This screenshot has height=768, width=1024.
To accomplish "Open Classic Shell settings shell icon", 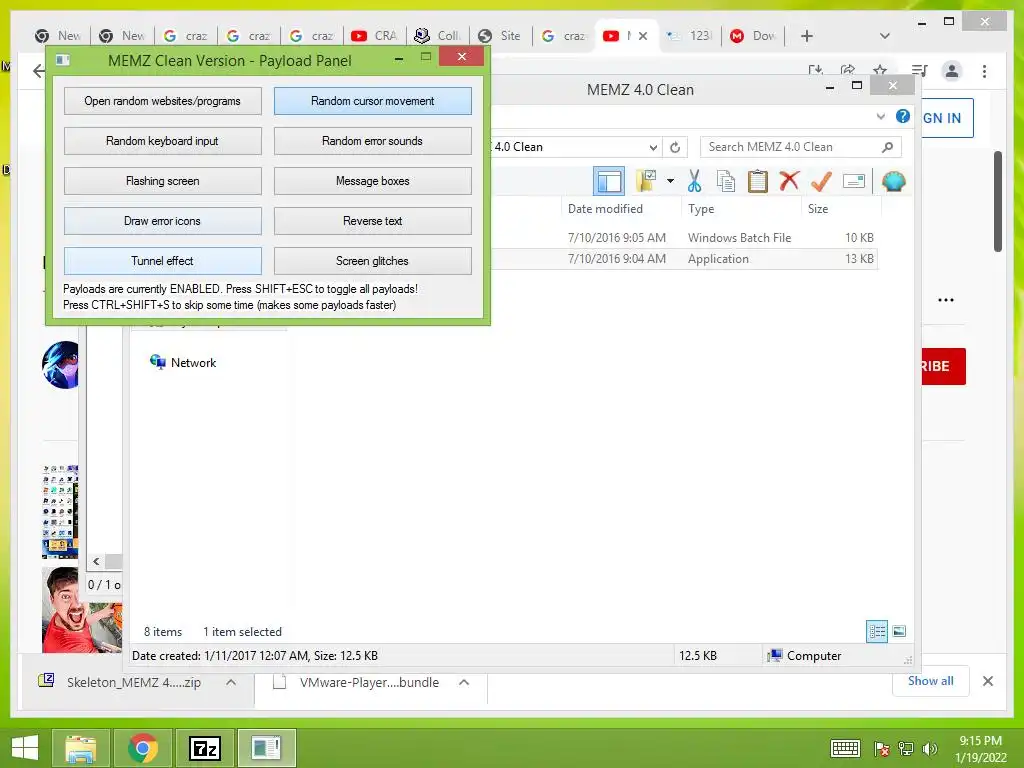I will 893,181.
